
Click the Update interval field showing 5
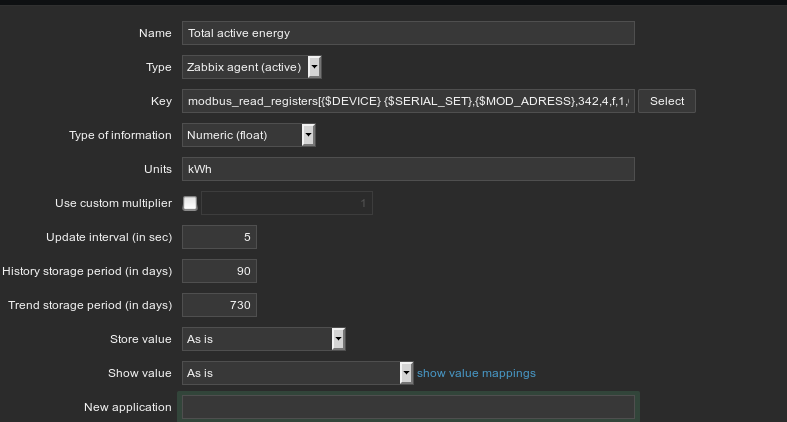click(220, 237)
